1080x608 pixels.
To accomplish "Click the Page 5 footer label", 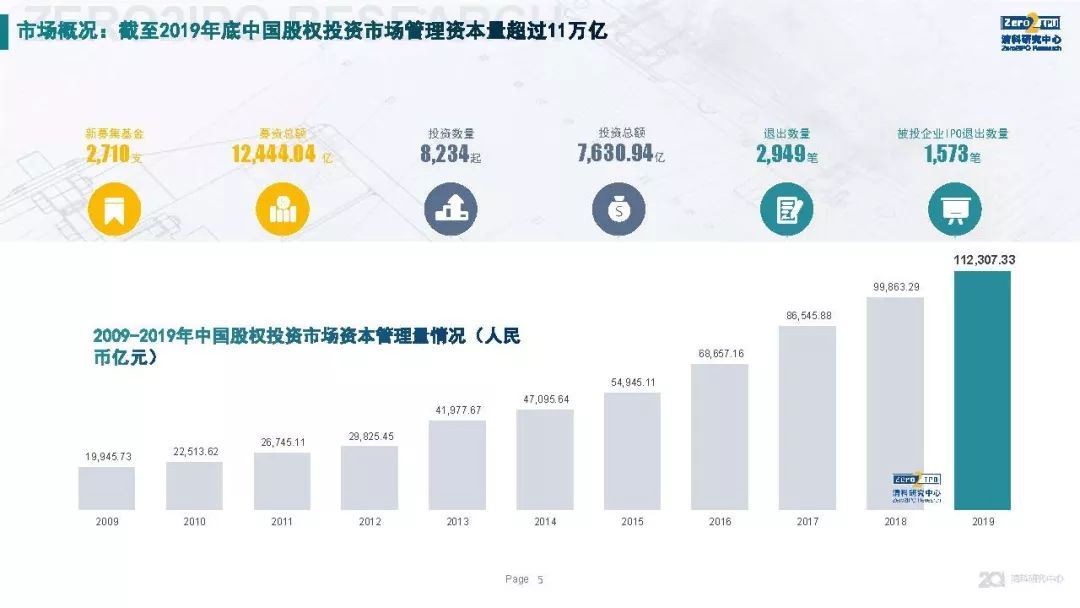I will 524,579.
